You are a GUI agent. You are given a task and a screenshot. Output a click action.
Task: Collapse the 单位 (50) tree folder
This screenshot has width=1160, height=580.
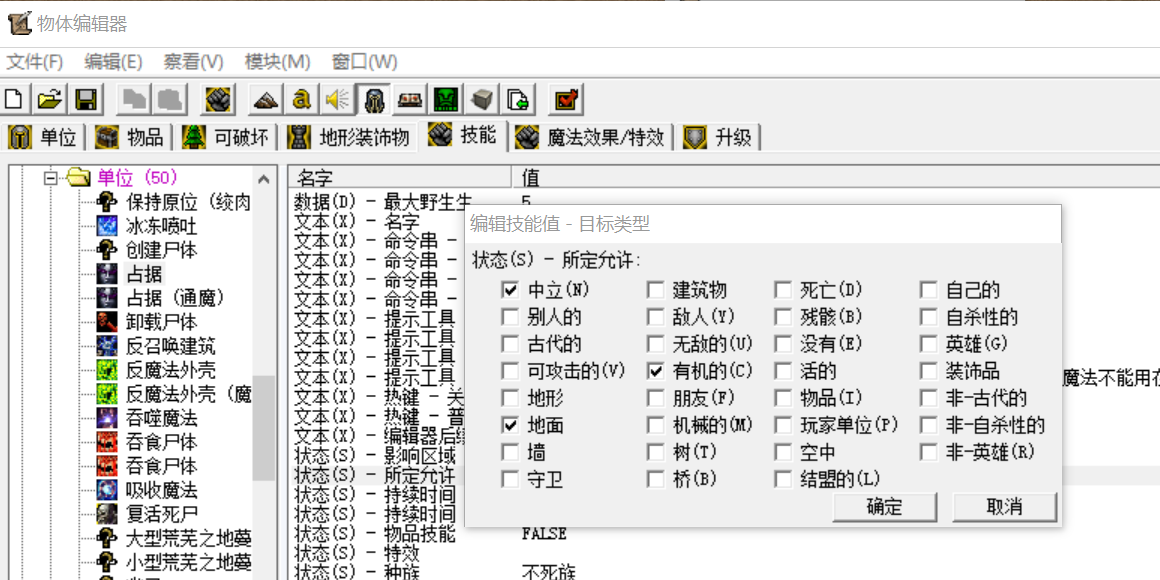point(51,178)
